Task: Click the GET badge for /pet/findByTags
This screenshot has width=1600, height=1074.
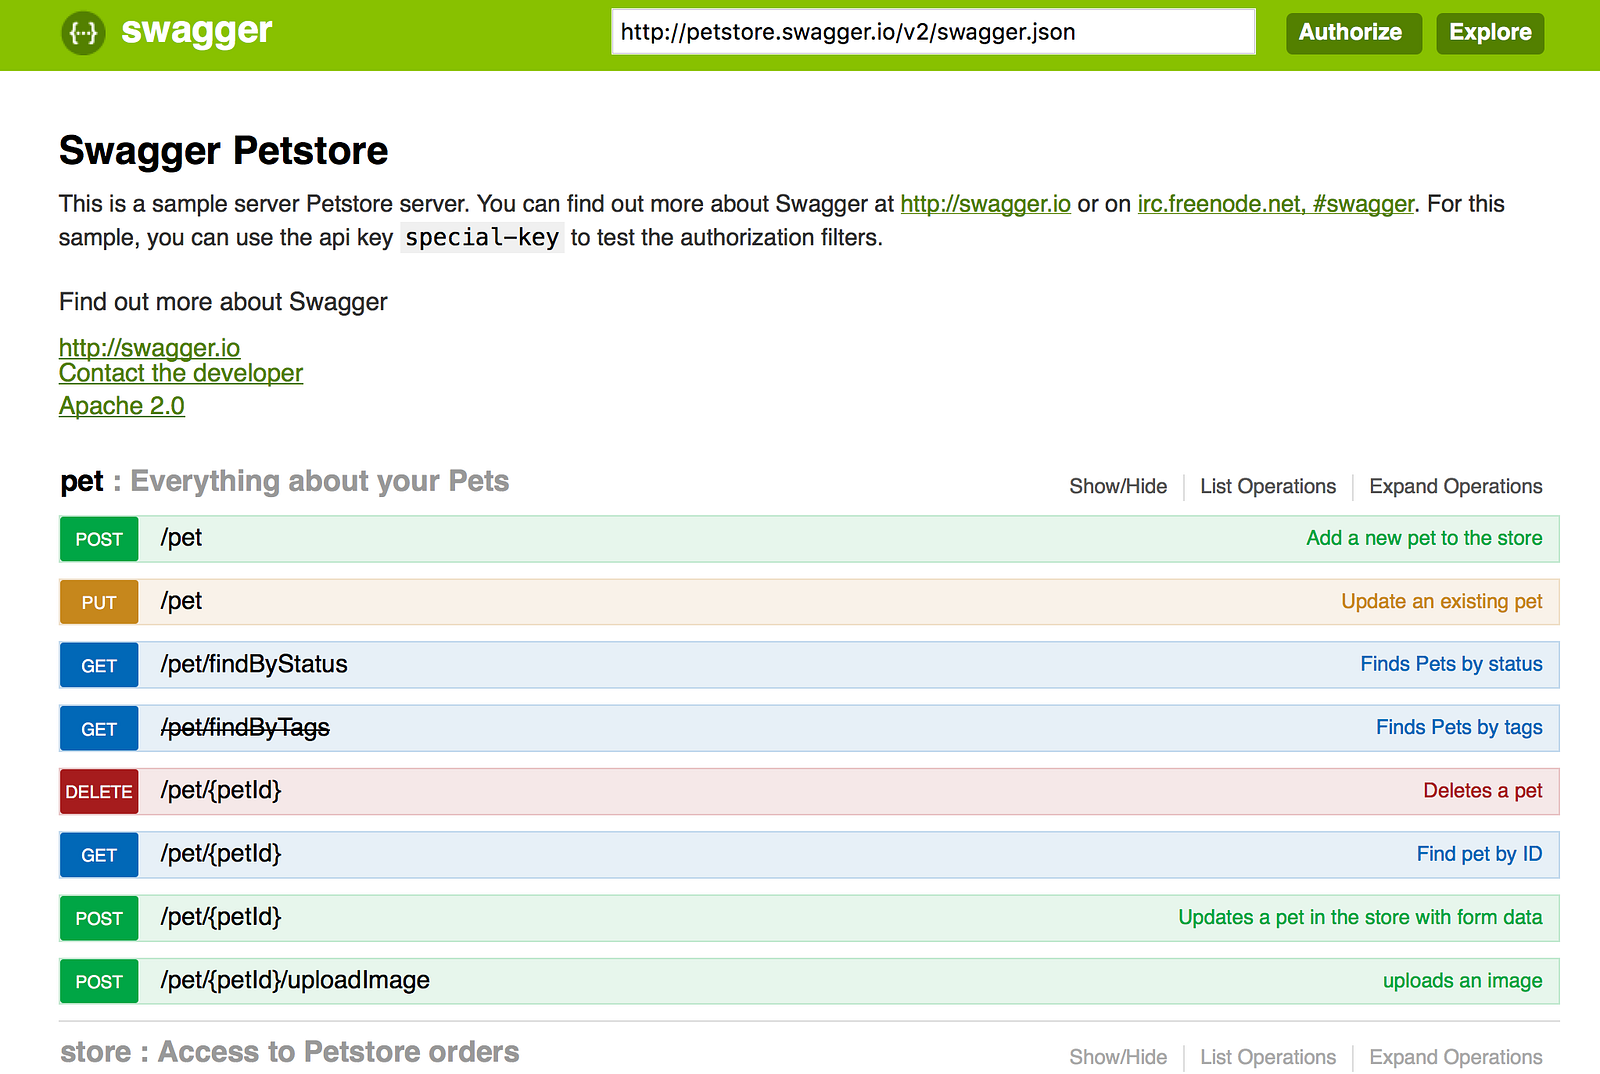Action: pyautogui.click(x=99, y=729)
